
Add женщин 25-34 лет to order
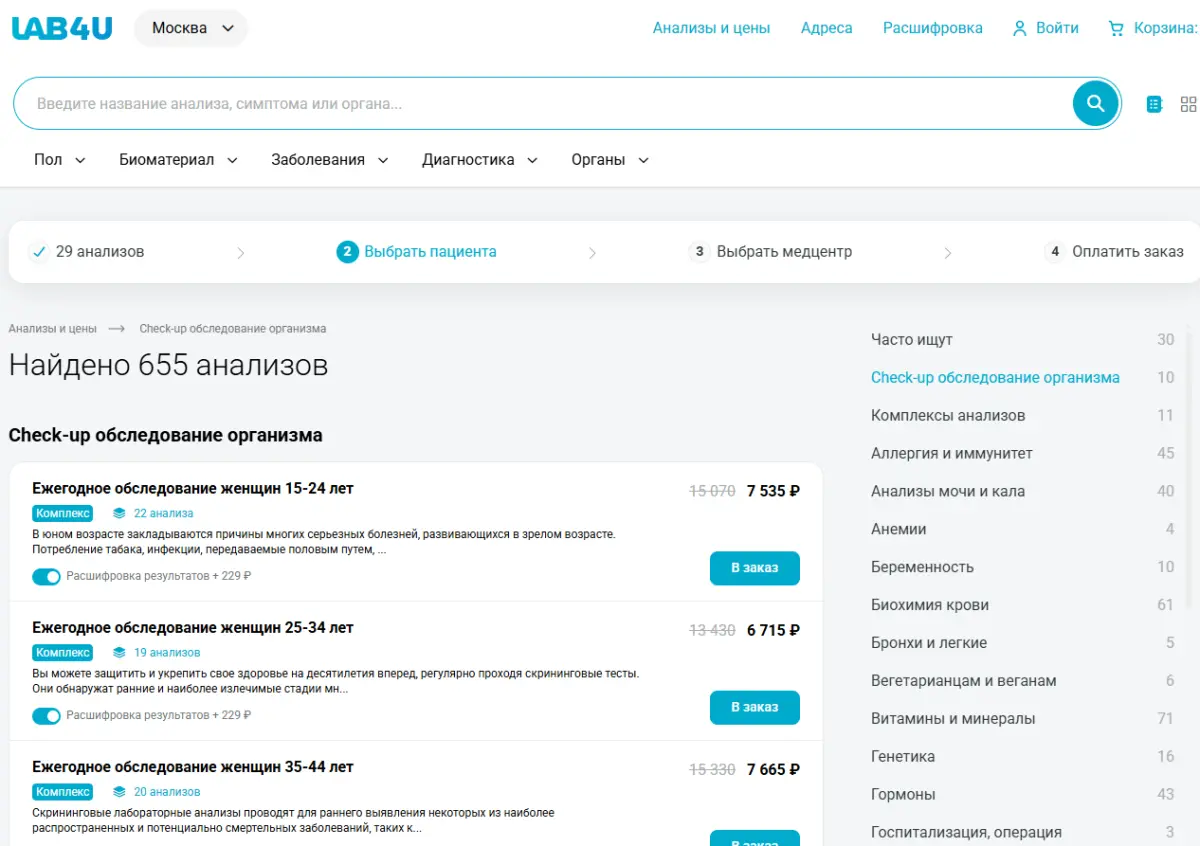(x=755, y=707)
